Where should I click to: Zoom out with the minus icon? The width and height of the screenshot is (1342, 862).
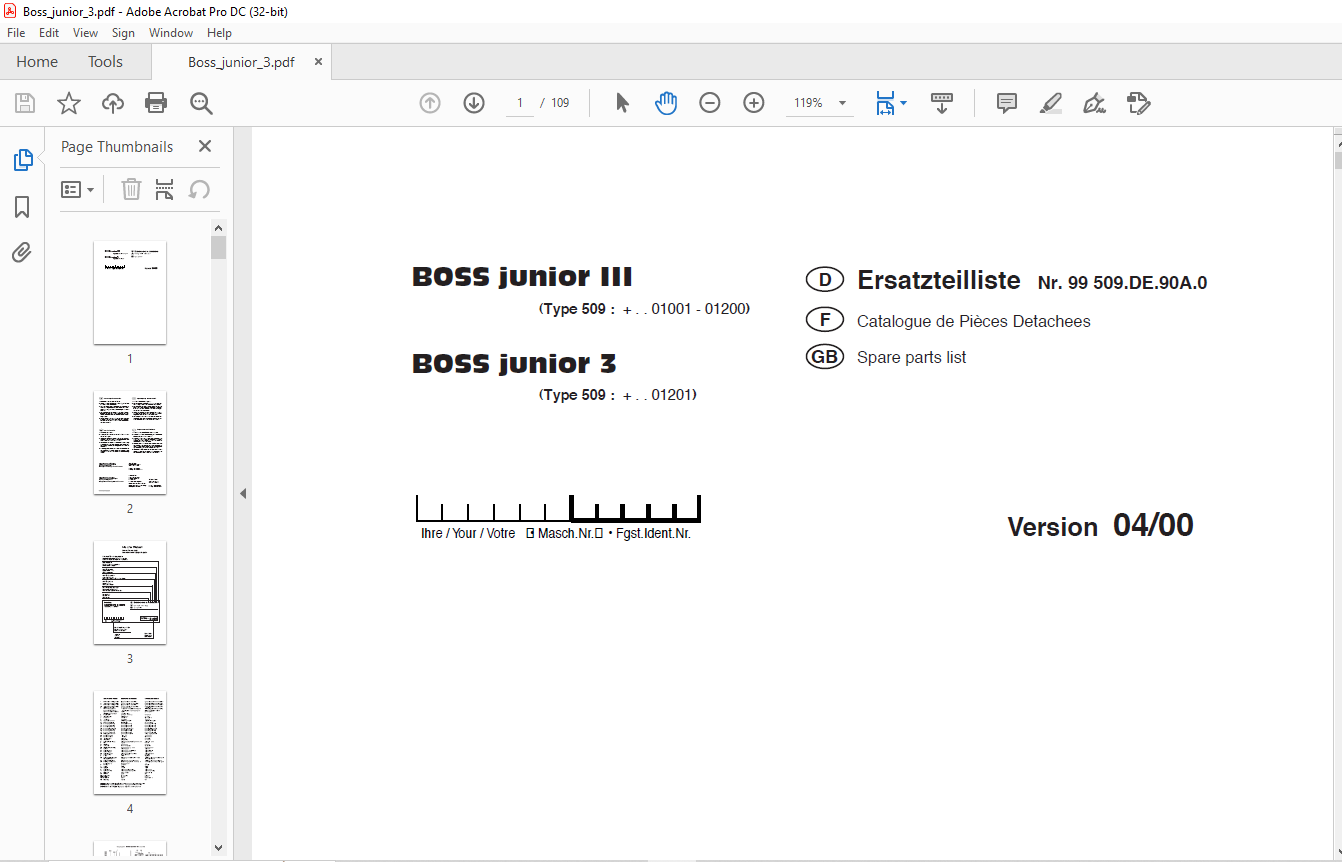pyautogui.click(x=710, y=103)
